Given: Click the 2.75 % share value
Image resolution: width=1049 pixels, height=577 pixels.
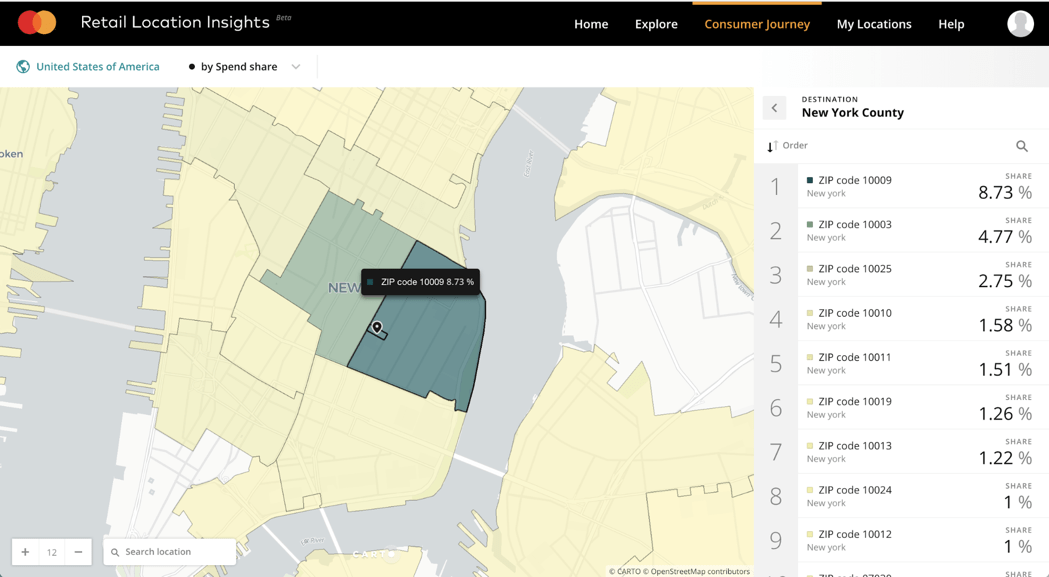Looking at the screenshot, I should (x=1005, y=281).
